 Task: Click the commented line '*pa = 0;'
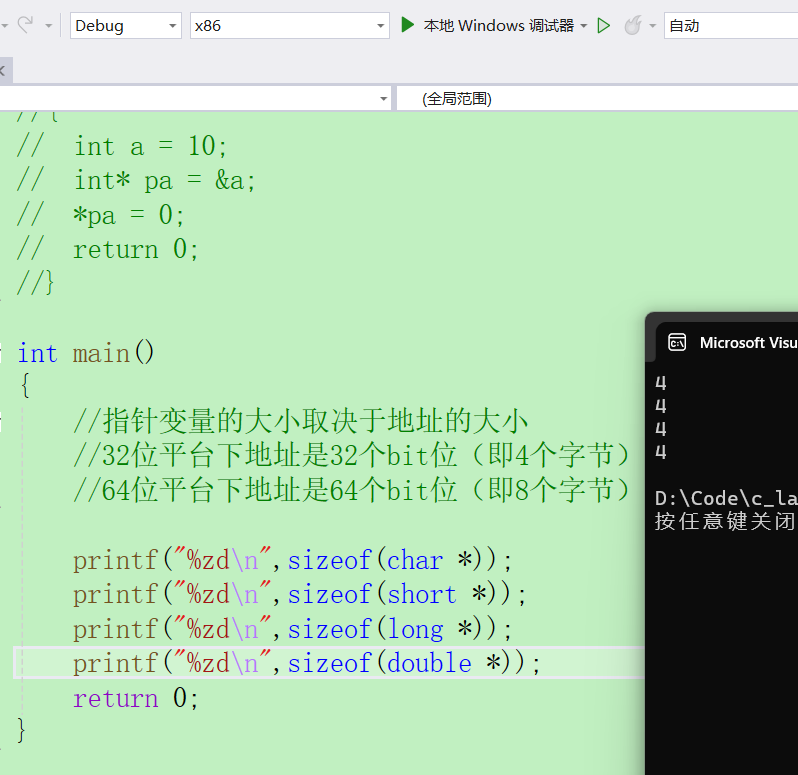100,215
